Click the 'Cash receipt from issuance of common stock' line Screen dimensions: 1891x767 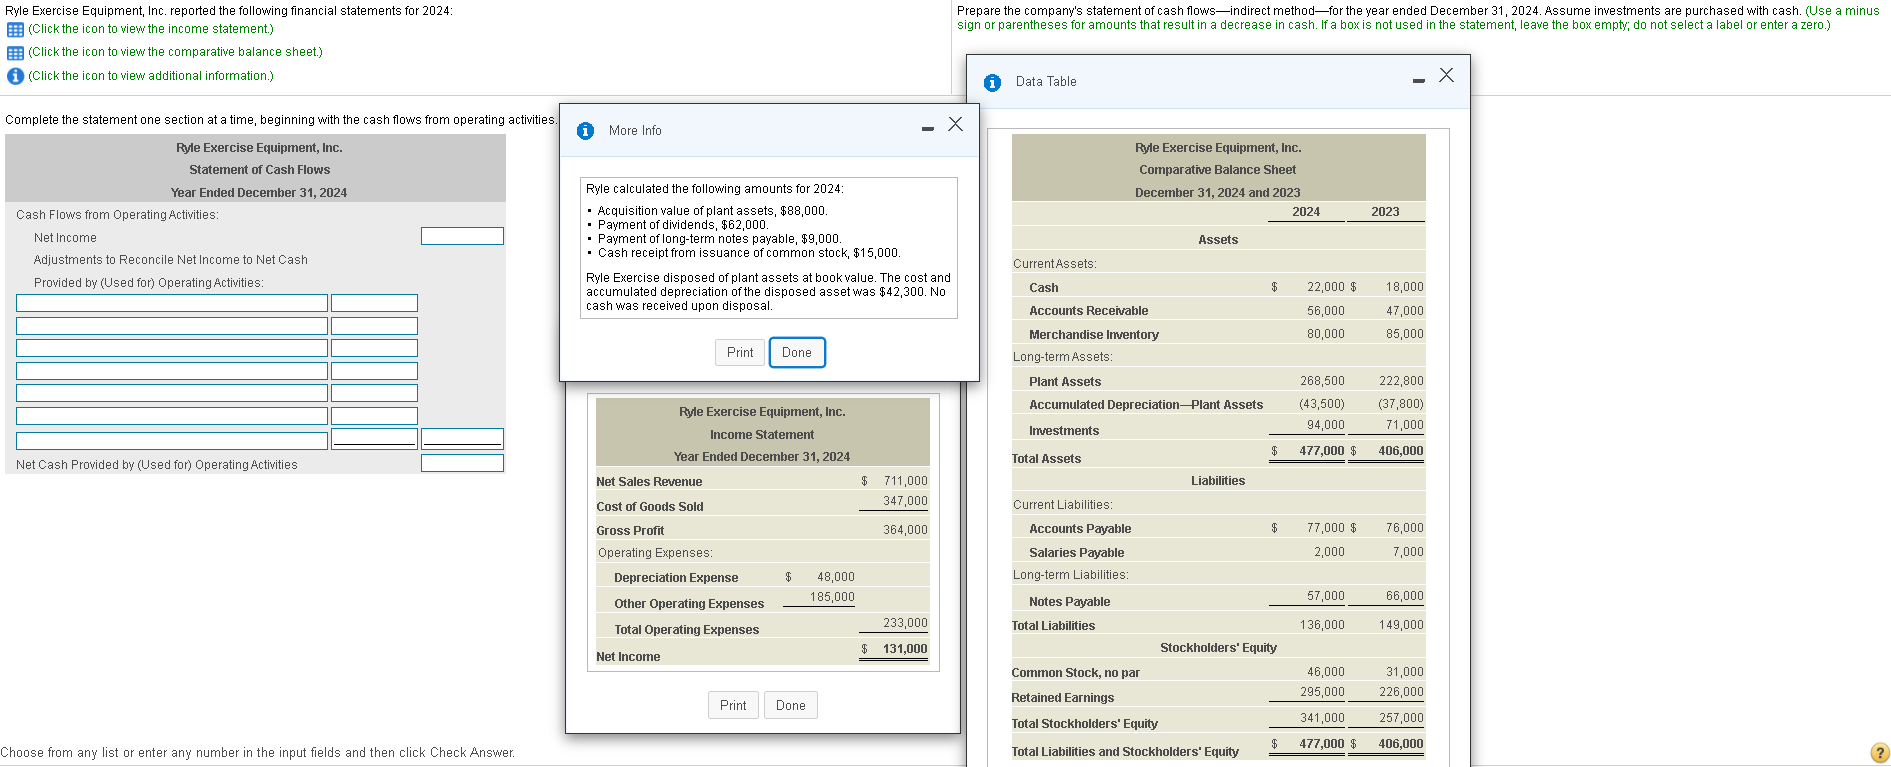pos(749,253)
